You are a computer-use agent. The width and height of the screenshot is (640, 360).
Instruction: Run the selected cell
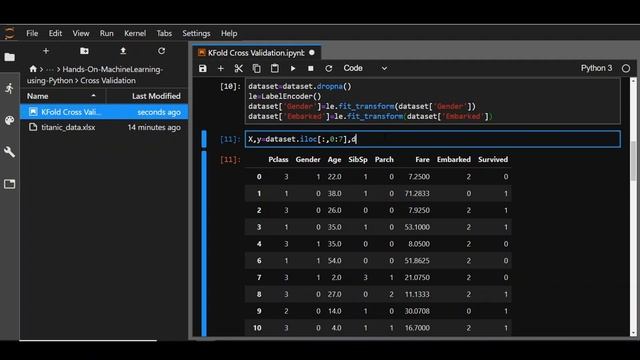(x=293, y=69)
